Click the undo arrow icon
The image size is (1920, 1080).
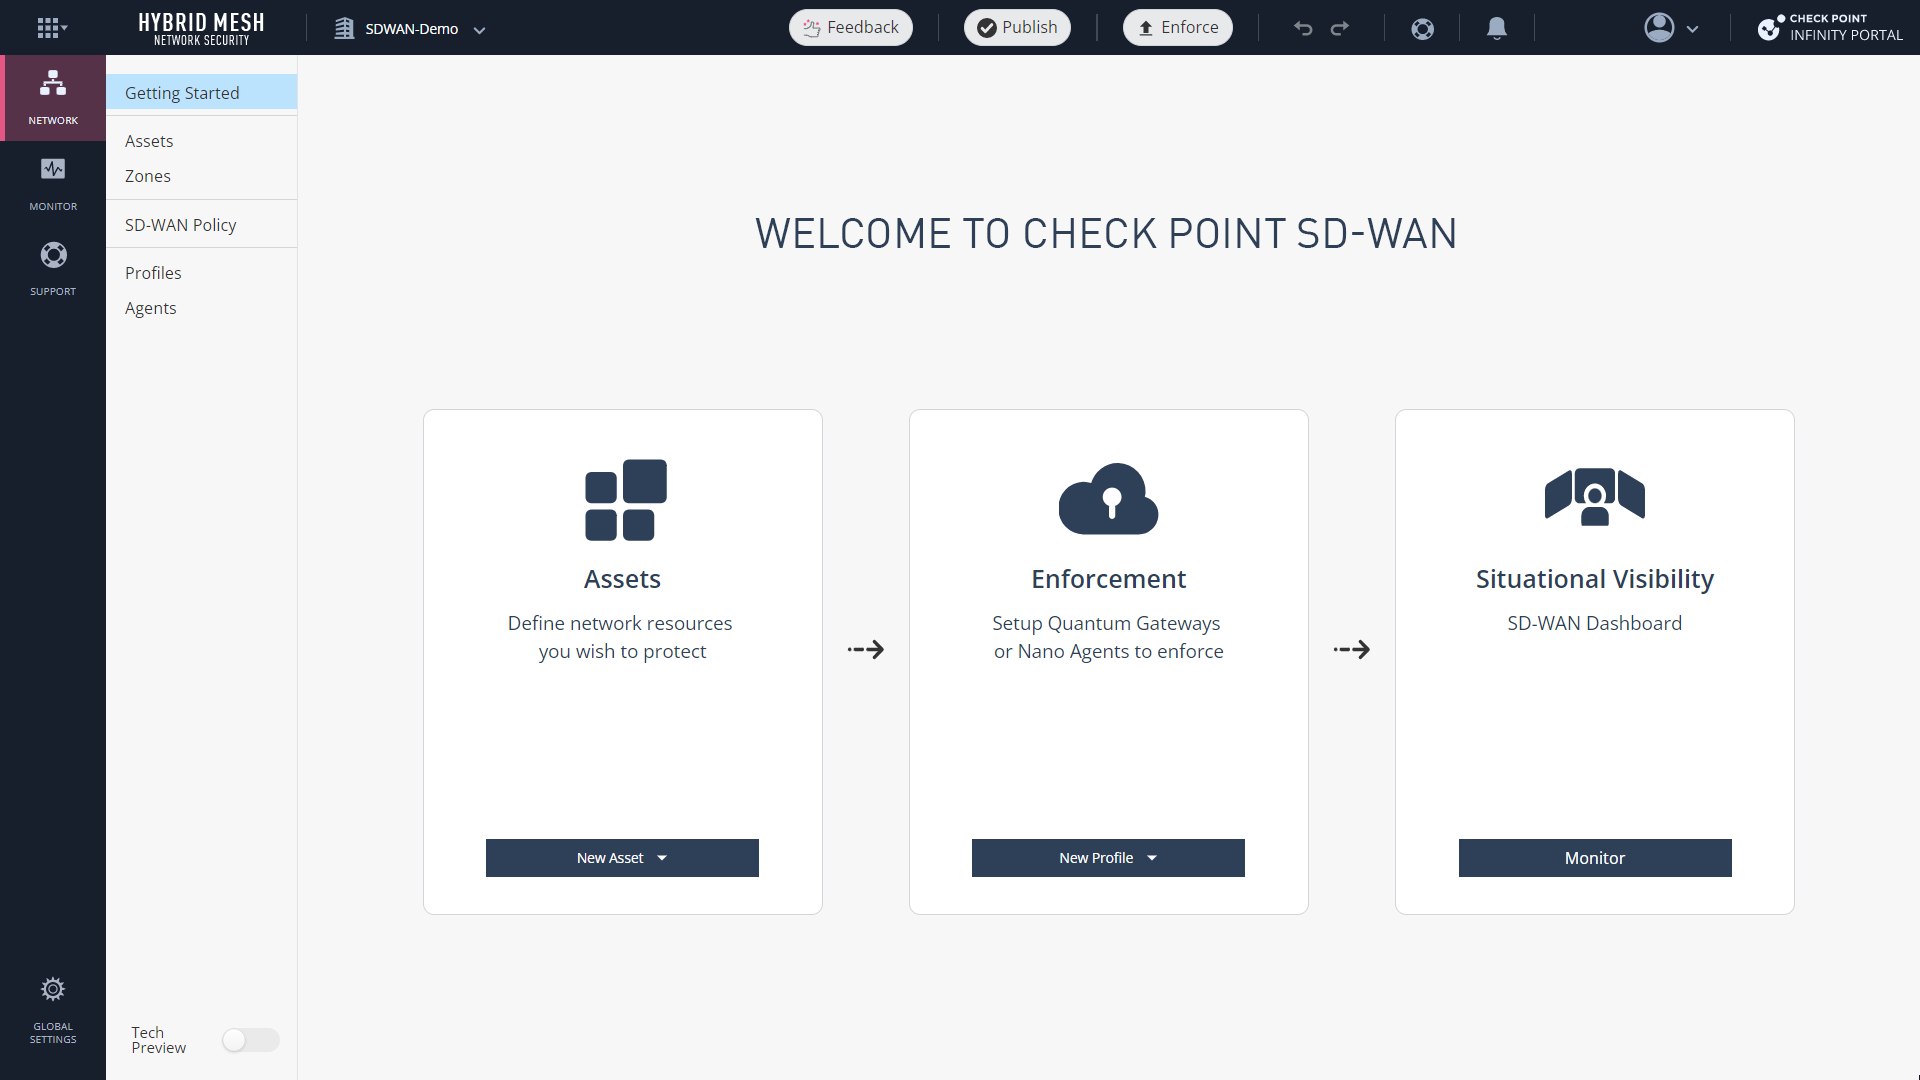tap(1302, 28)
